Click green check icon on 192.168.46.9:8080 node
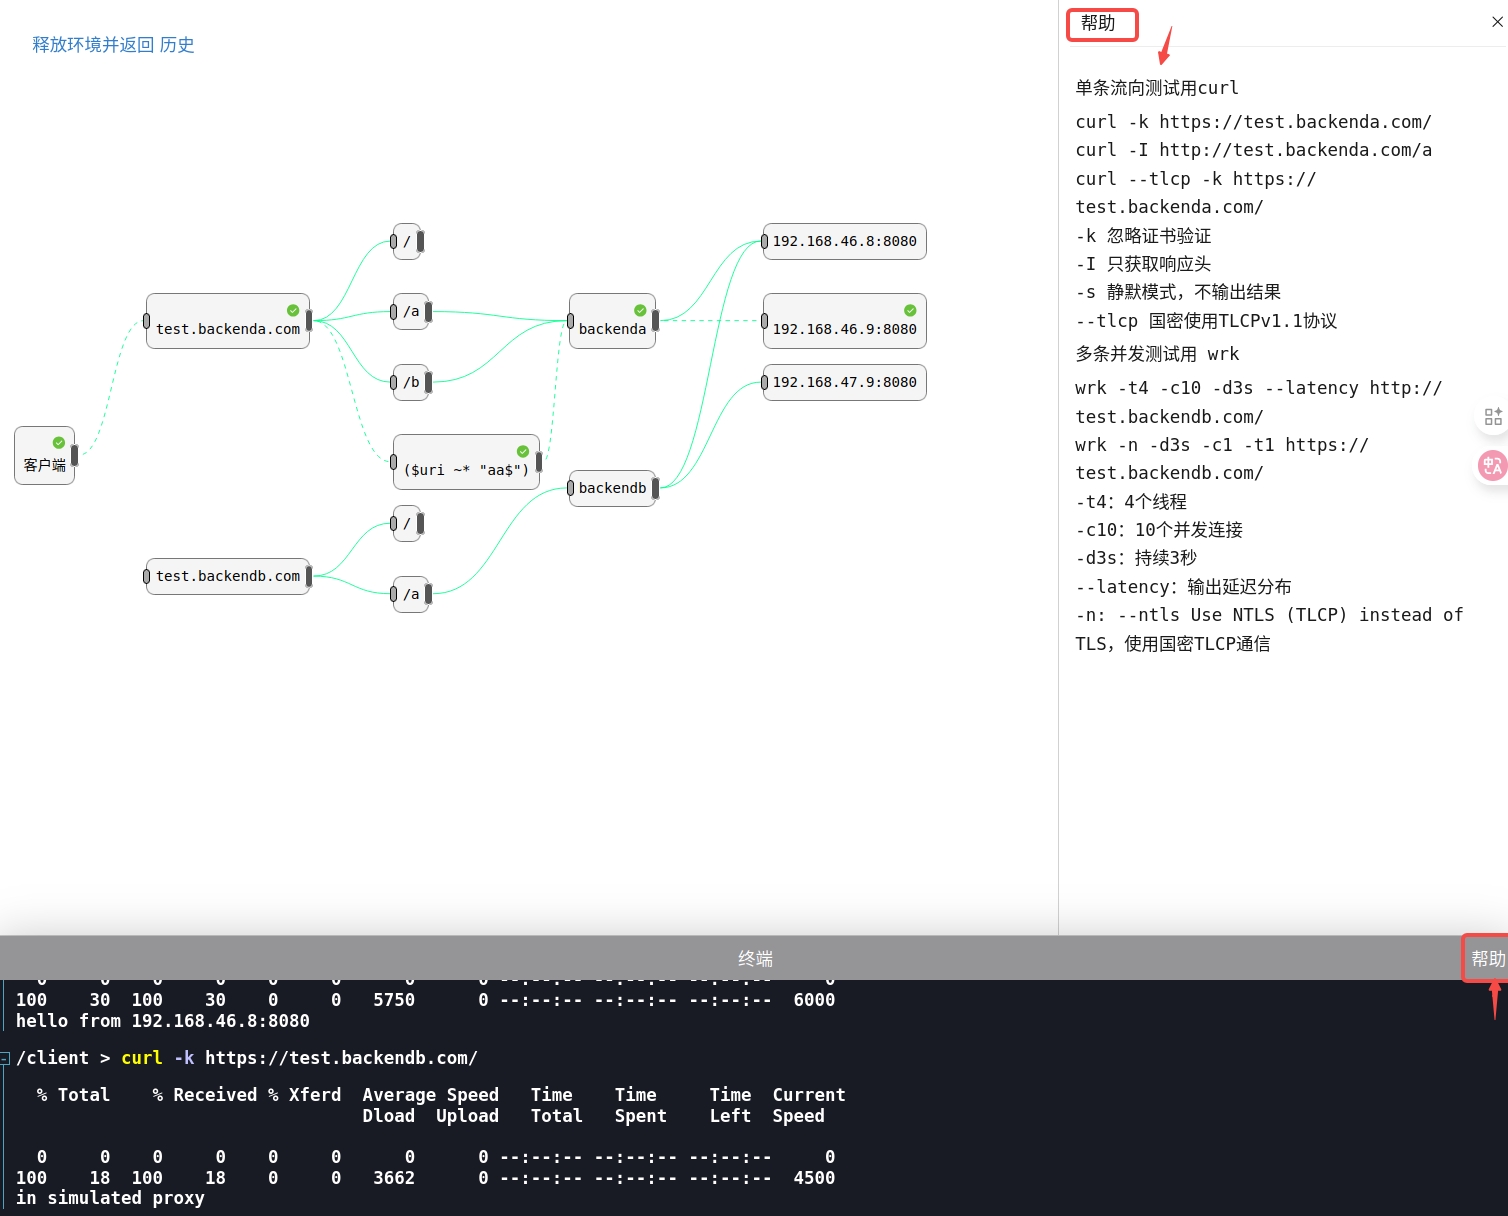The height and width of the screenshot is (1216, 1508). tap(910, 310)
